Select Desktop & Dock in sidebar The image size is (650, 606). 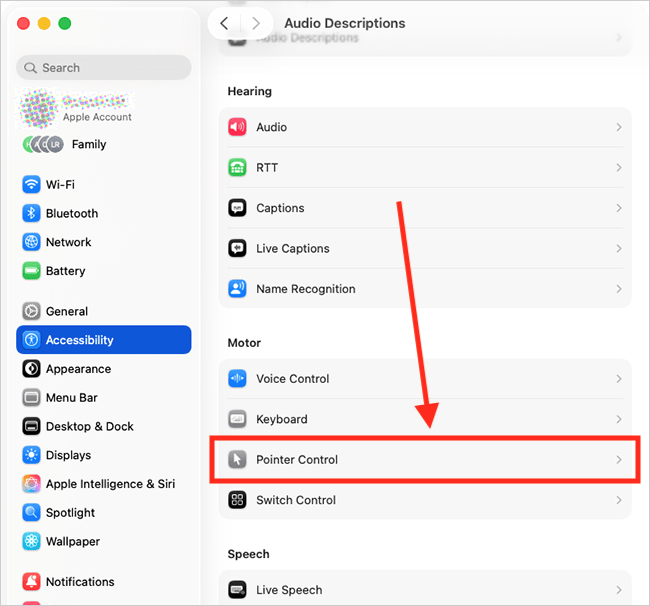[x=89, y=426]
